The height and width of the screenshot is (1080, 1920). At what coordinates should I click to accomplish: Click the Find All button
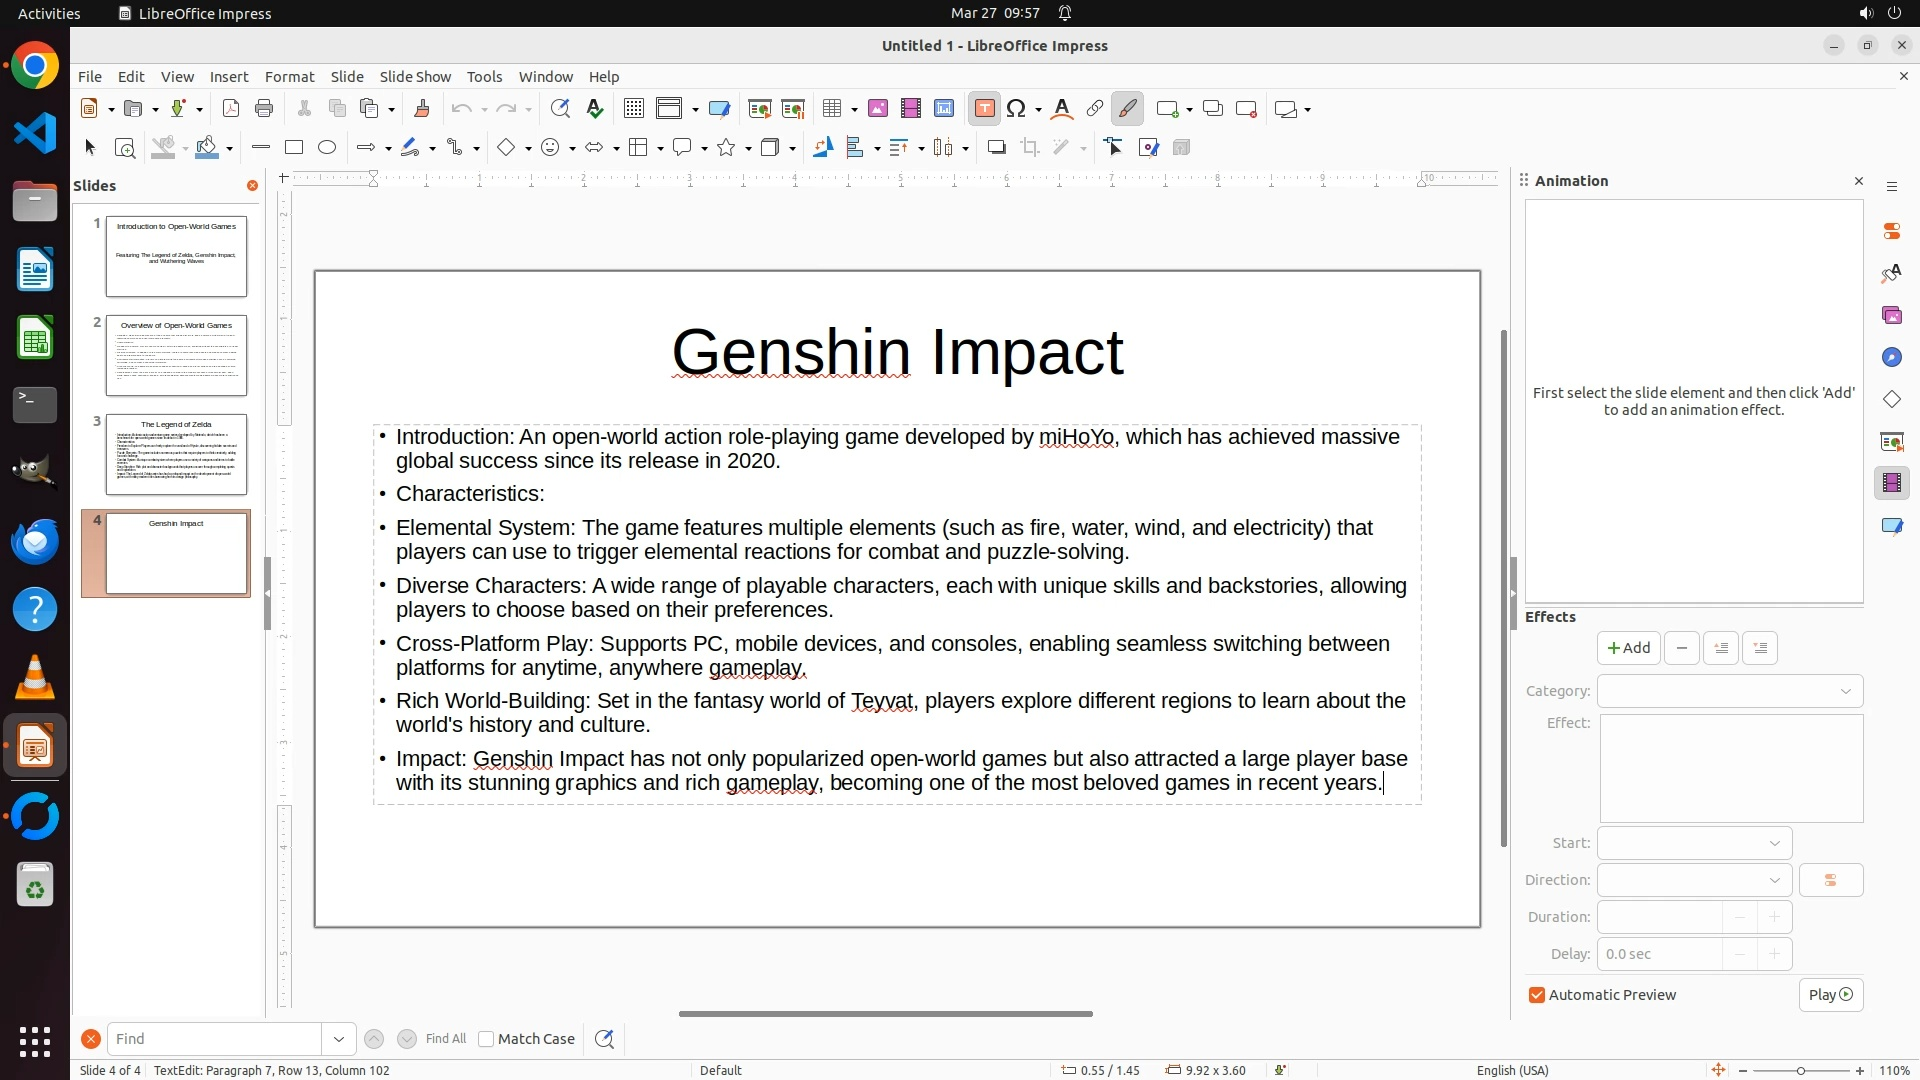click(446, 1039)
